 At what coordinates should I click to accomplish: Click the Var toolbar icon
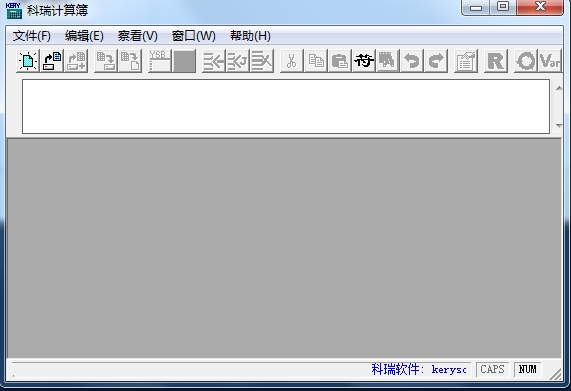click(550, 61)
